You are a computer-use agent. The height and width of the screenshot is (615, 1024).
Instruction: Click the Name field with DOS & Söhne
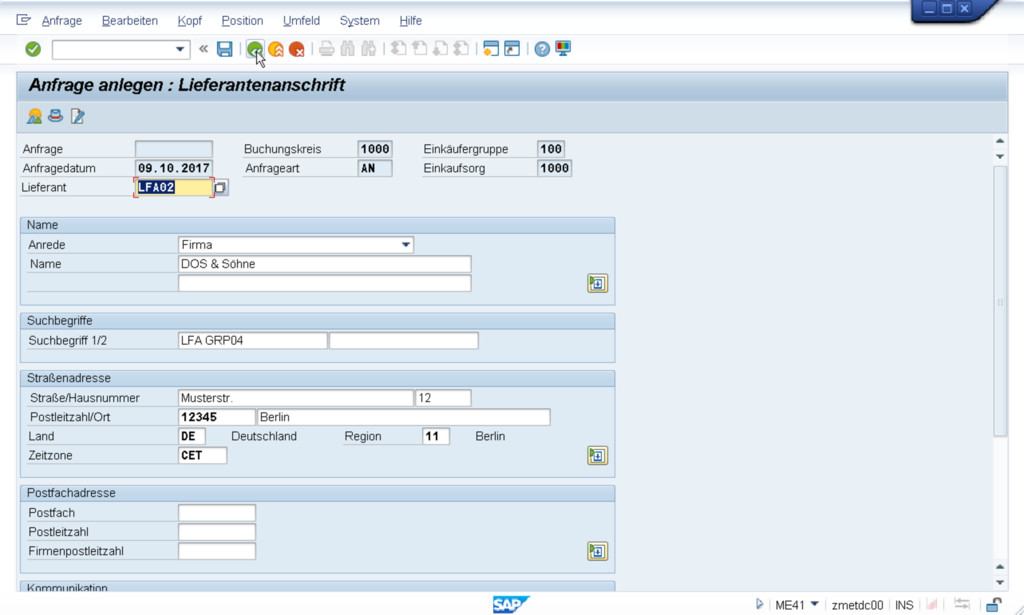tap(325, 264)
